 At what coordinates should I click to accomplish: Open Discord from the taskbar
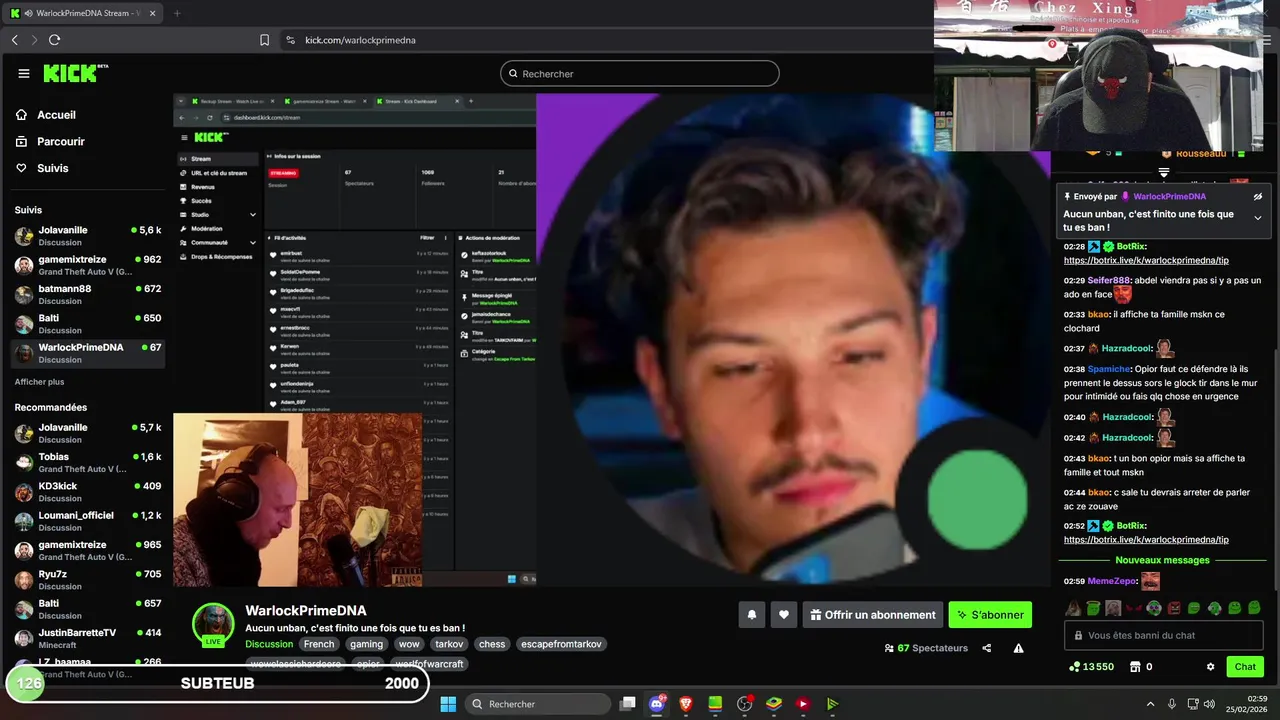[x=657, y=704]
